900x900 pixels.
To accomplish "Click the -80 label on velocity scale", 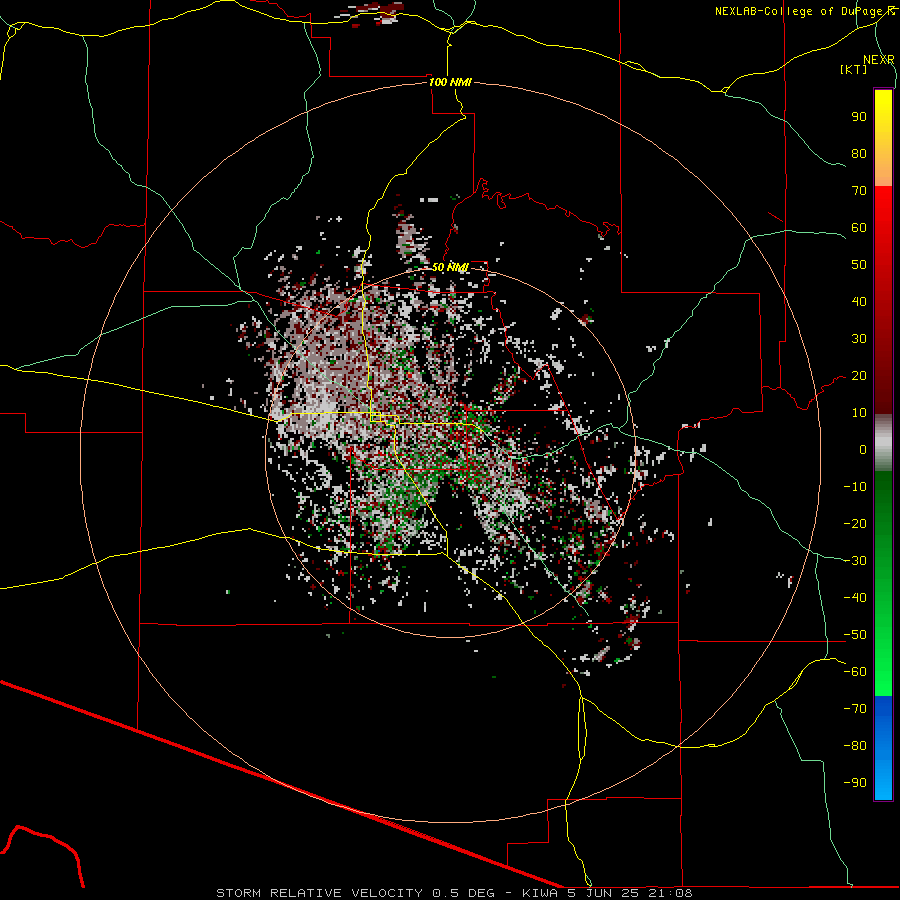I will 855,746.
